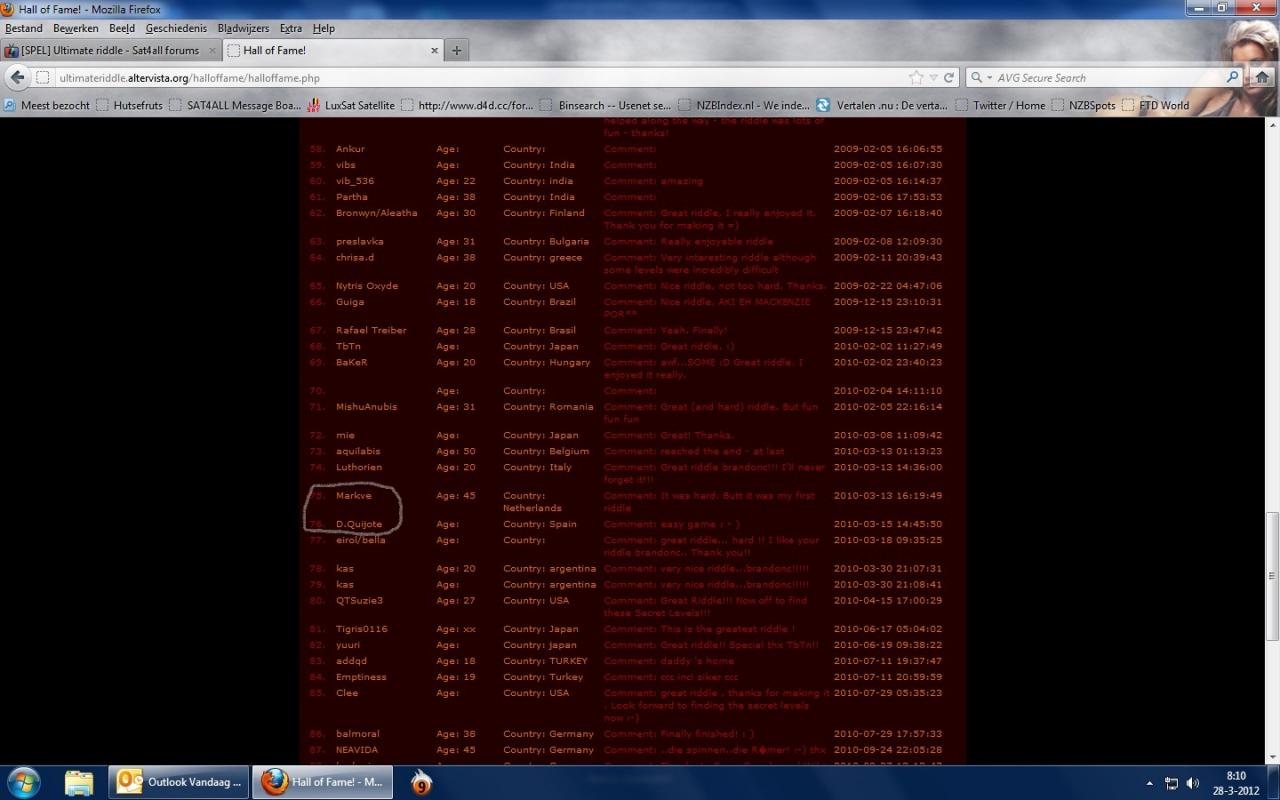
Task: Open the Bladwijzers menu
Action: (x=243, y=28)
